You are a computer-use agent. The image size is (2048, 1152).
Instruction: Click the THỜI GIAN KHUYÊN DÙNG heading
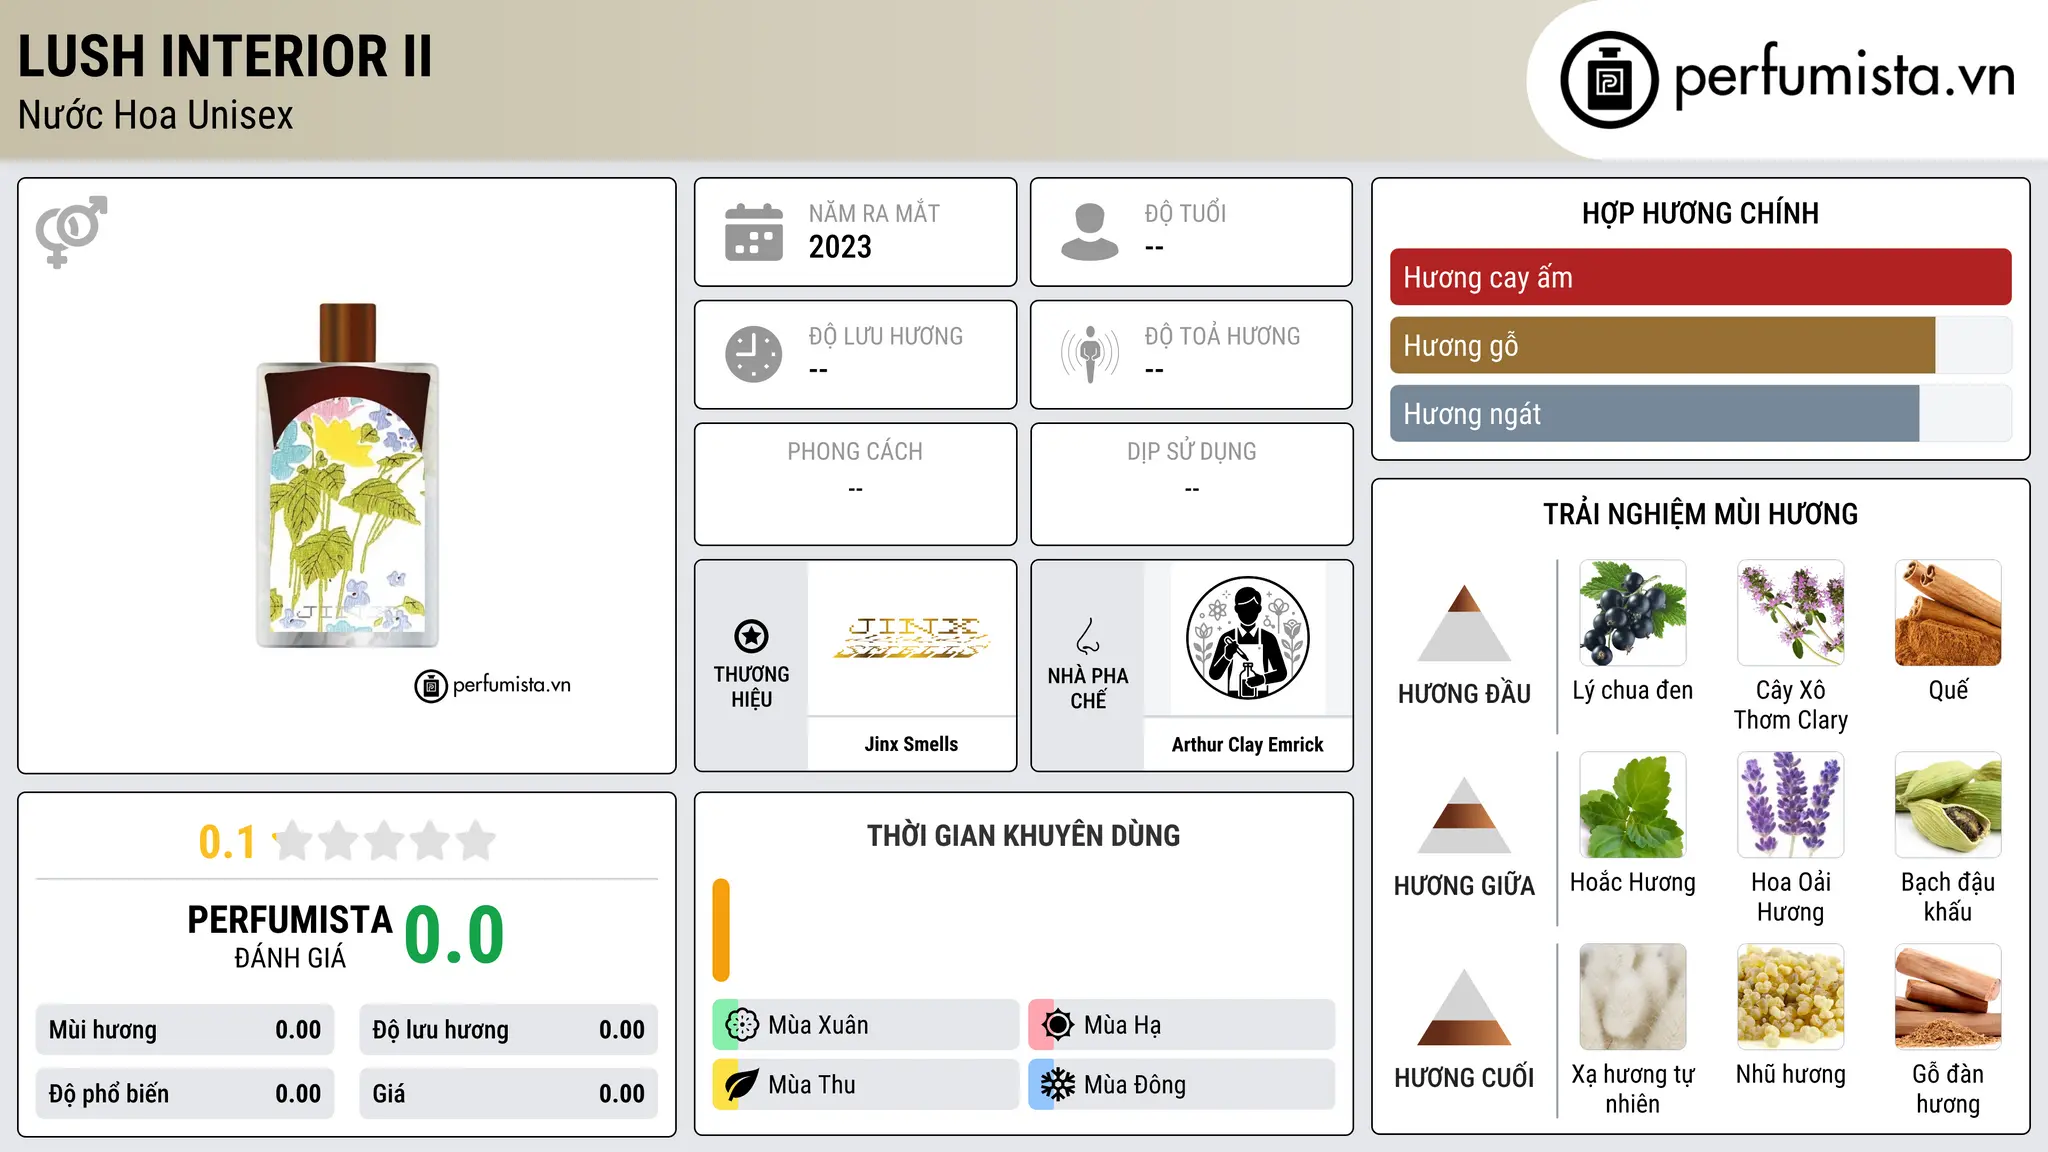(x=1024, y=835)
